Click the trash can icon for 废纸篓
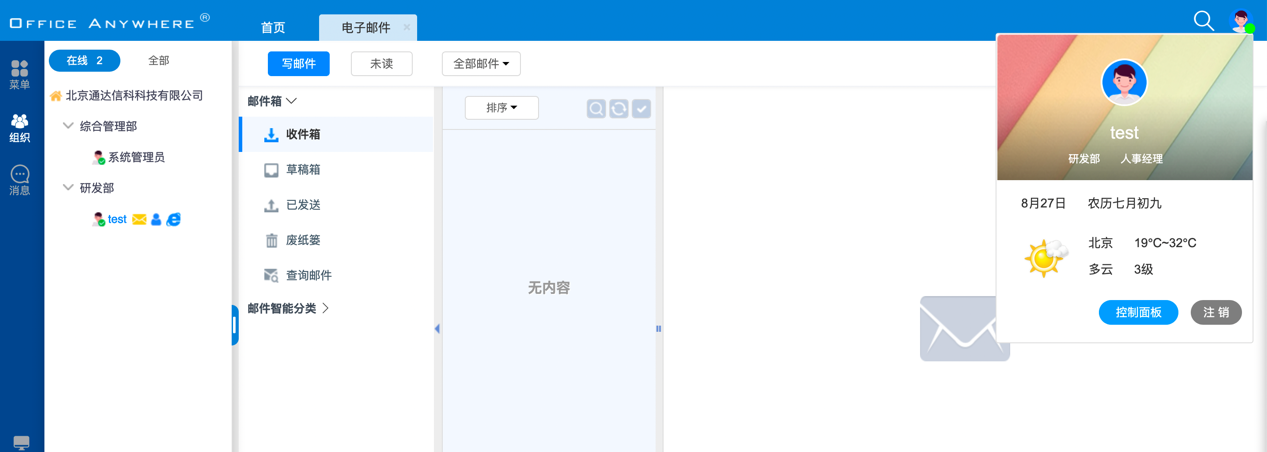The image size is (1267, 452). click(x=271, y=240)
